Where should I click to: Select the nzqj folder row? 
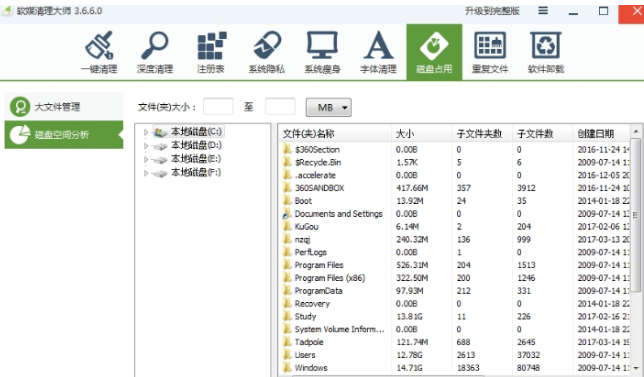[455, 239]
